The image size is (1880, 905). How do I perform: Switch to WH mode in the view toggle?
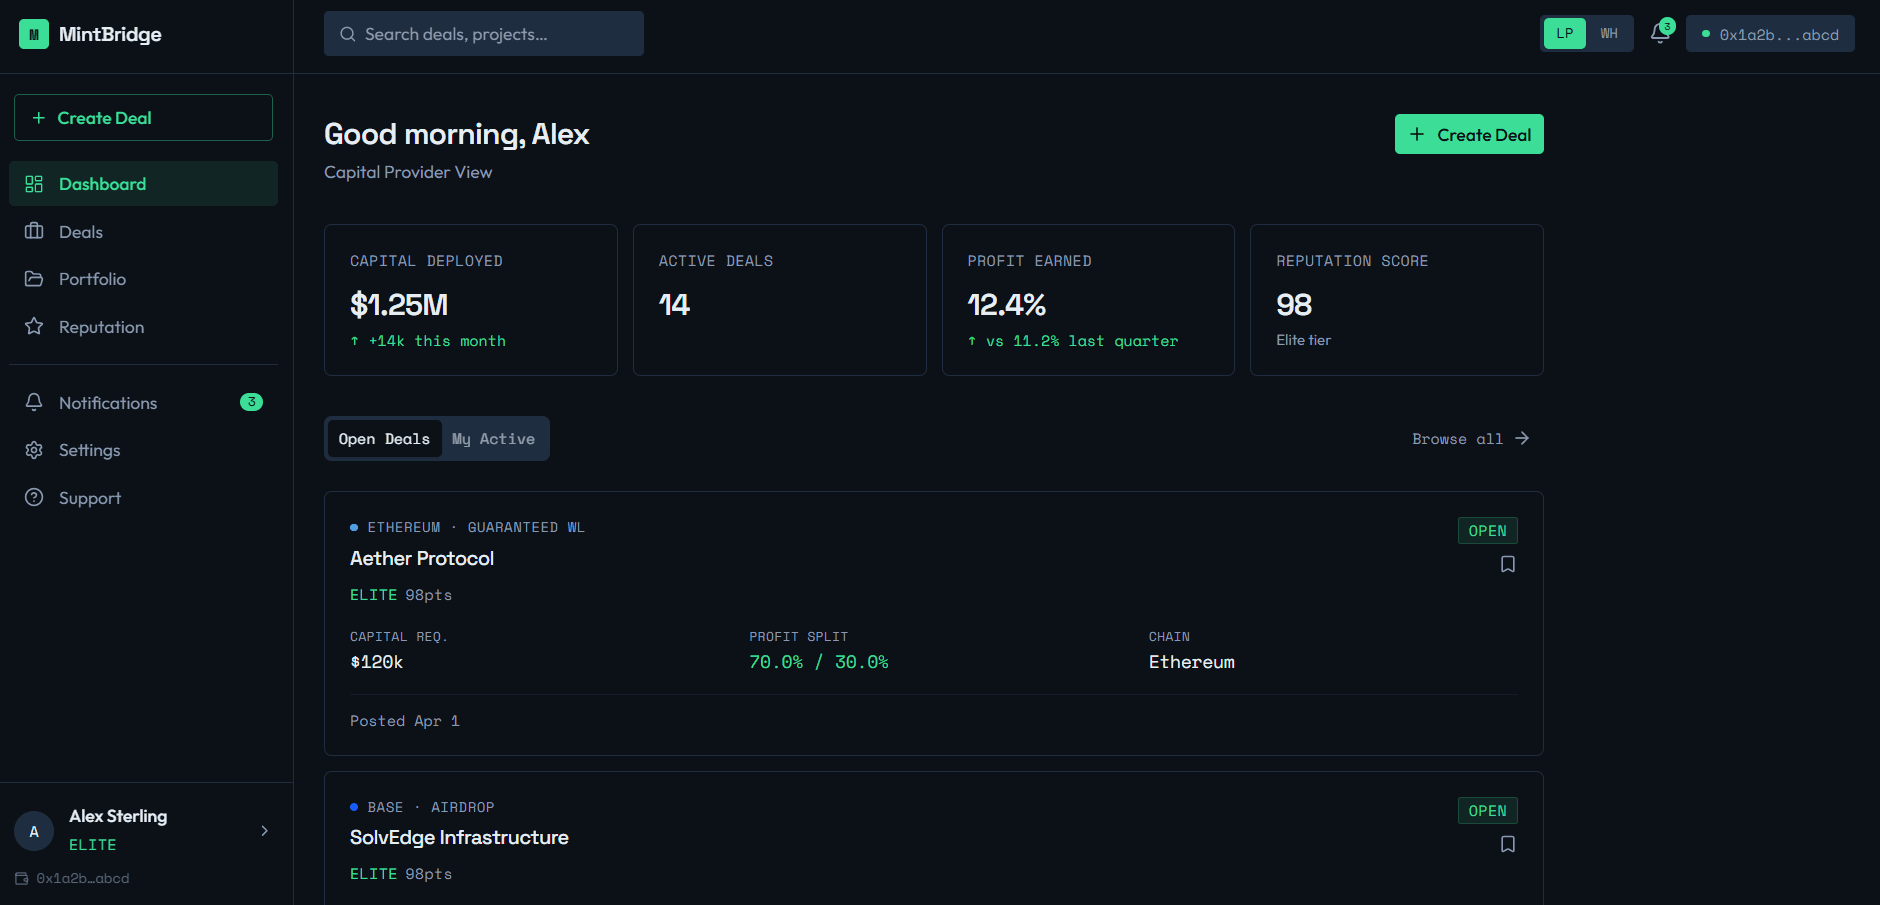1610,32
